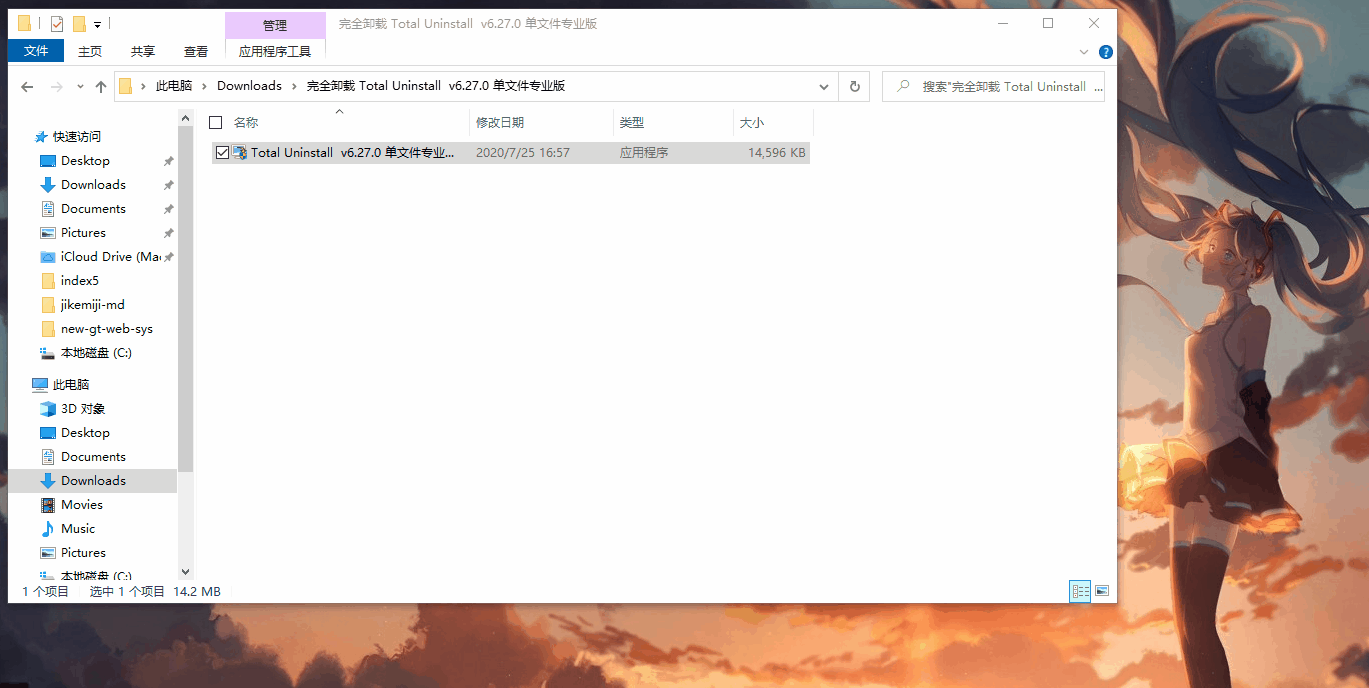Go up one folder level arrow
This screenshot has height=688, width=1369.
(101, 87)
